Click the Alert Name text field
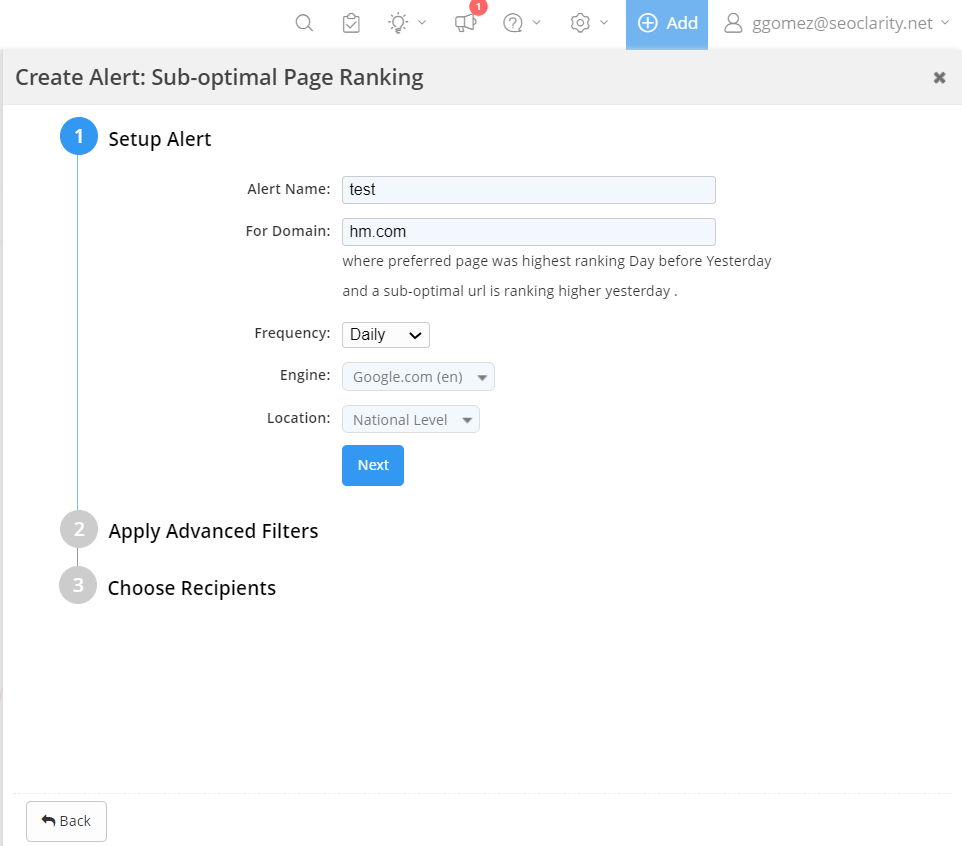 [x=528, y=190]
